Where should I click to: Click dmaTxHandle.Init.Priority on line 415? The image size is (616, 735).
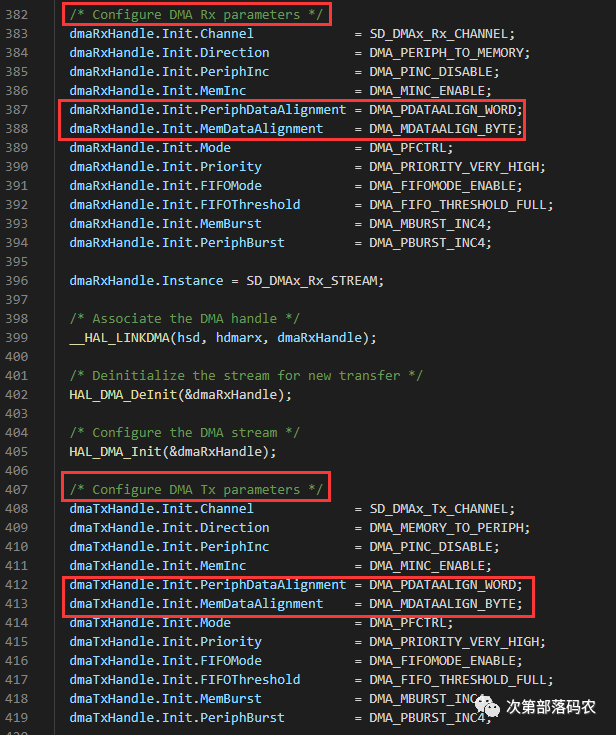(165, 642)
